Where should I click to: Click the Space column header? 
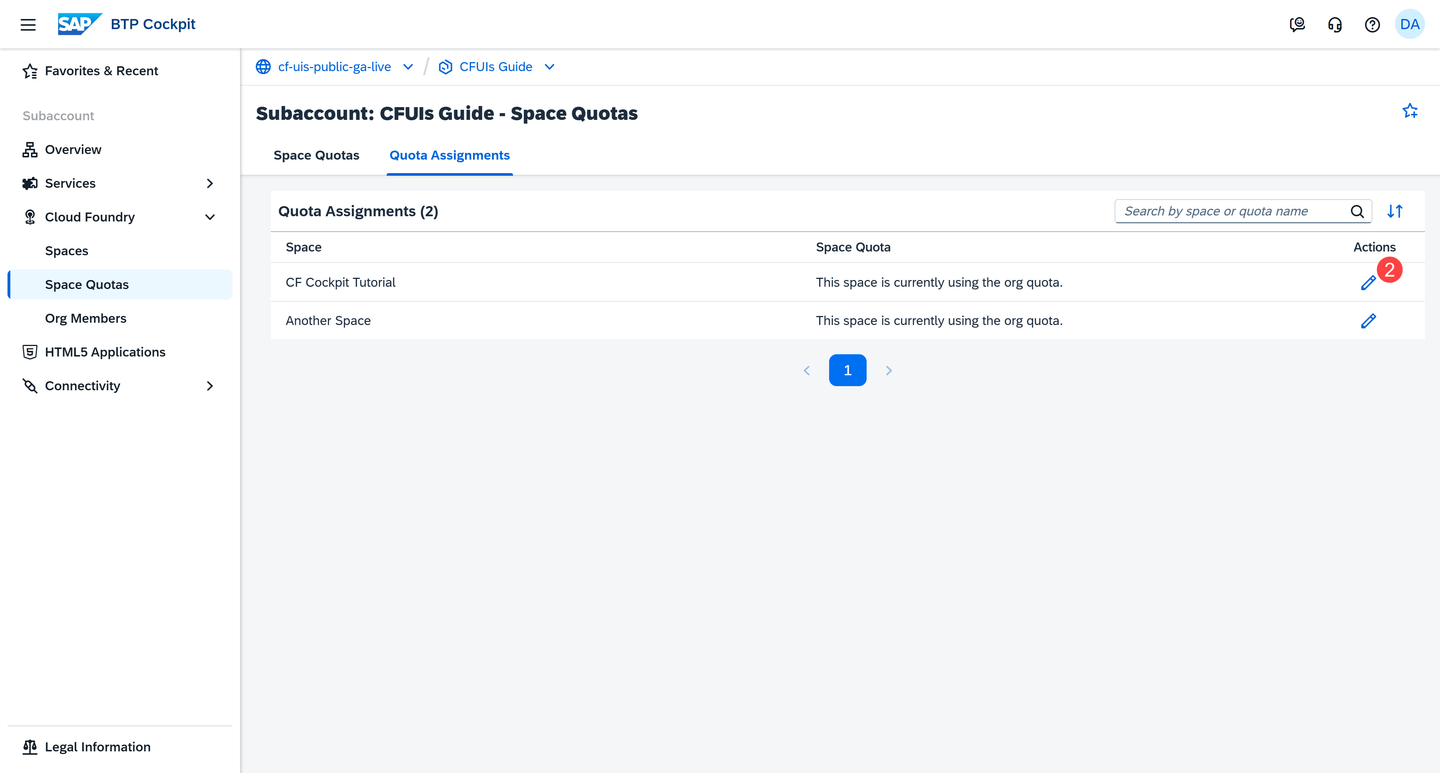click(304, 247)
